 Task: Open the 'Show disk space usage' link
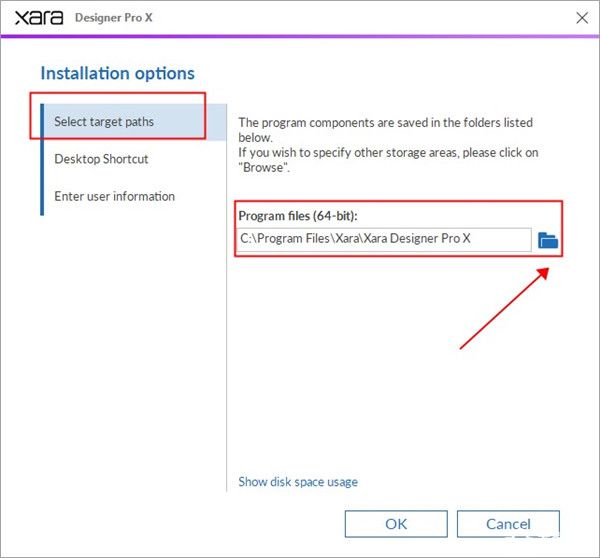298,482
